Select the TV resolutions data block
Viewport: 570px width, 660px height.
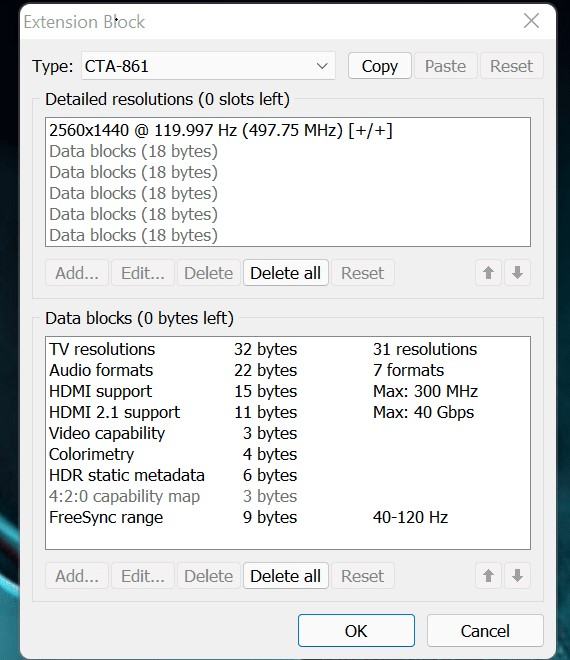[x=288, y=349]
